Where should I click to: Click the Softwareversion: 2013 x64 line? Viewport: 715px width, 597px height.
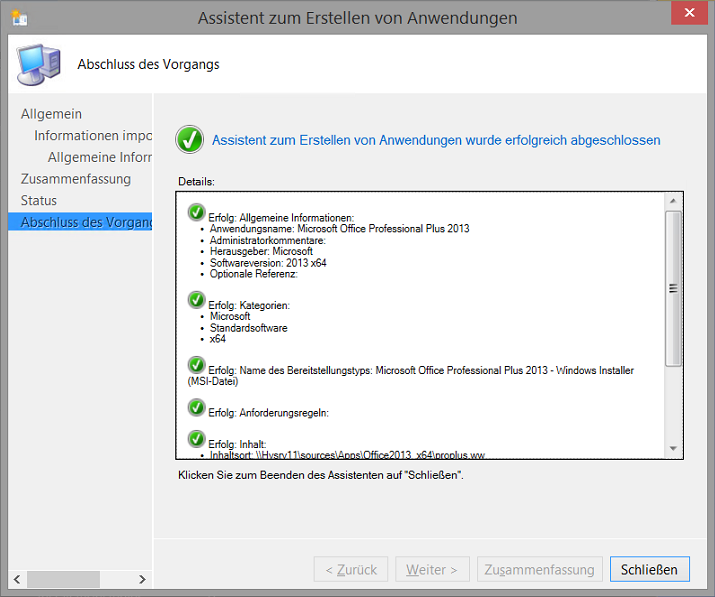(268, 263)
